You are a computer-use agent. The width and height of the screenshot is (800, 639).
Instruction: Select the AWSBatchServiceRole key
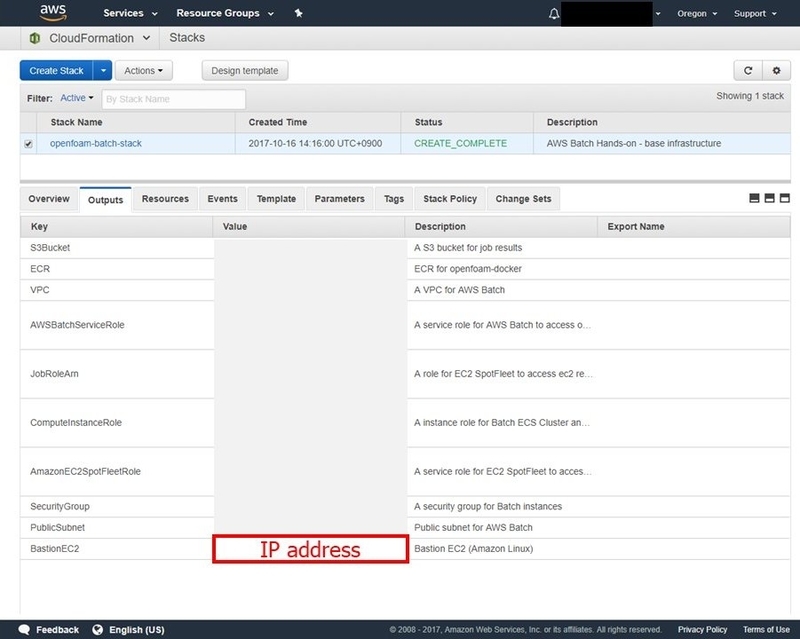77,325
